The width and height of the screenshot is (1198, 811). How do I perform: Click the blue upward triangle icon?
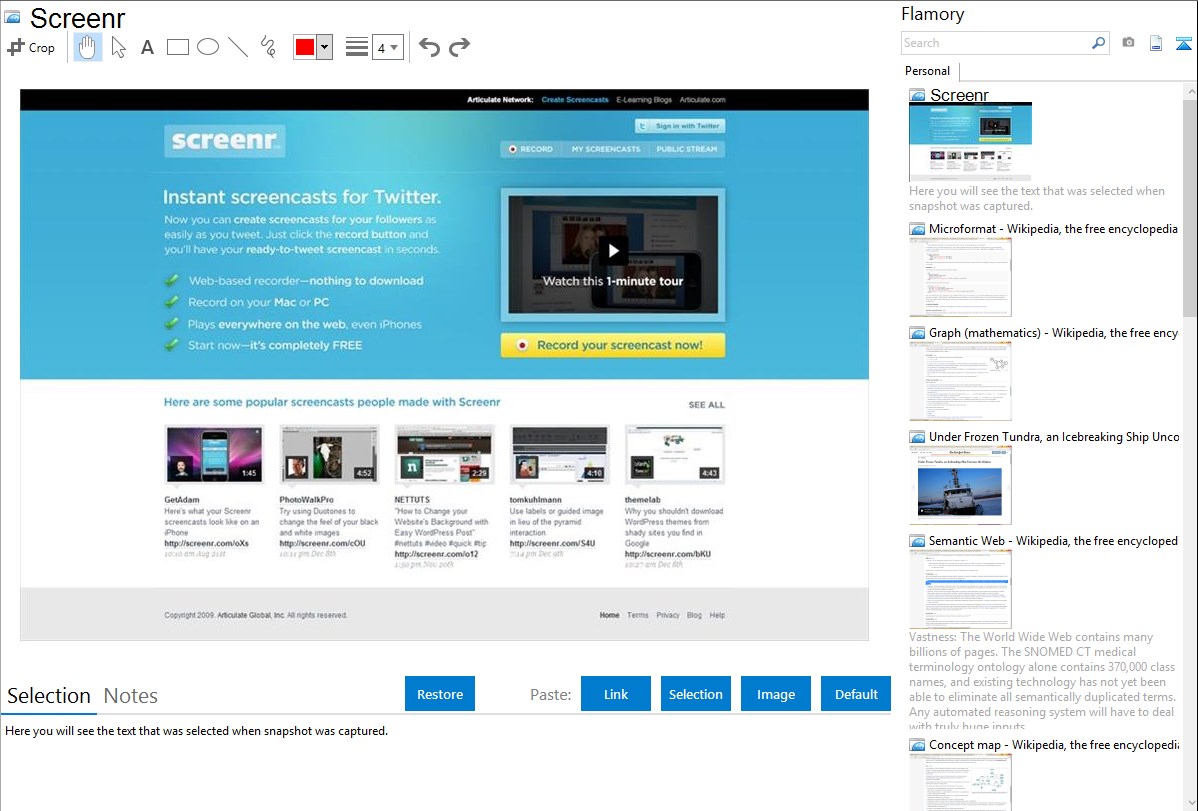point(1183,44)
